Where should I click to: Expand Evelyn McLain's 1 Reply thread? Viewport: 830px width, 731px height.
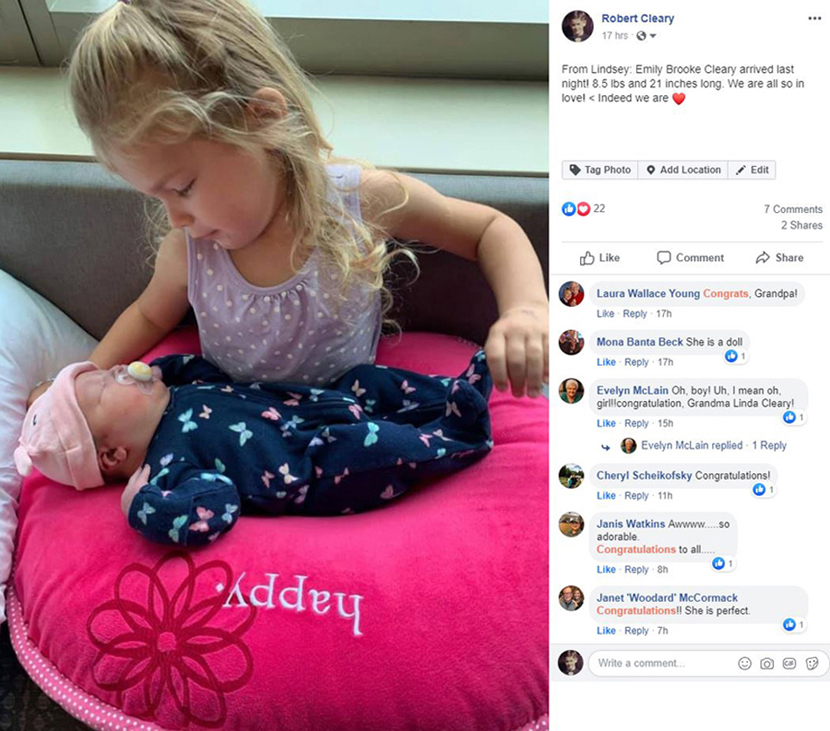point(769,446)
